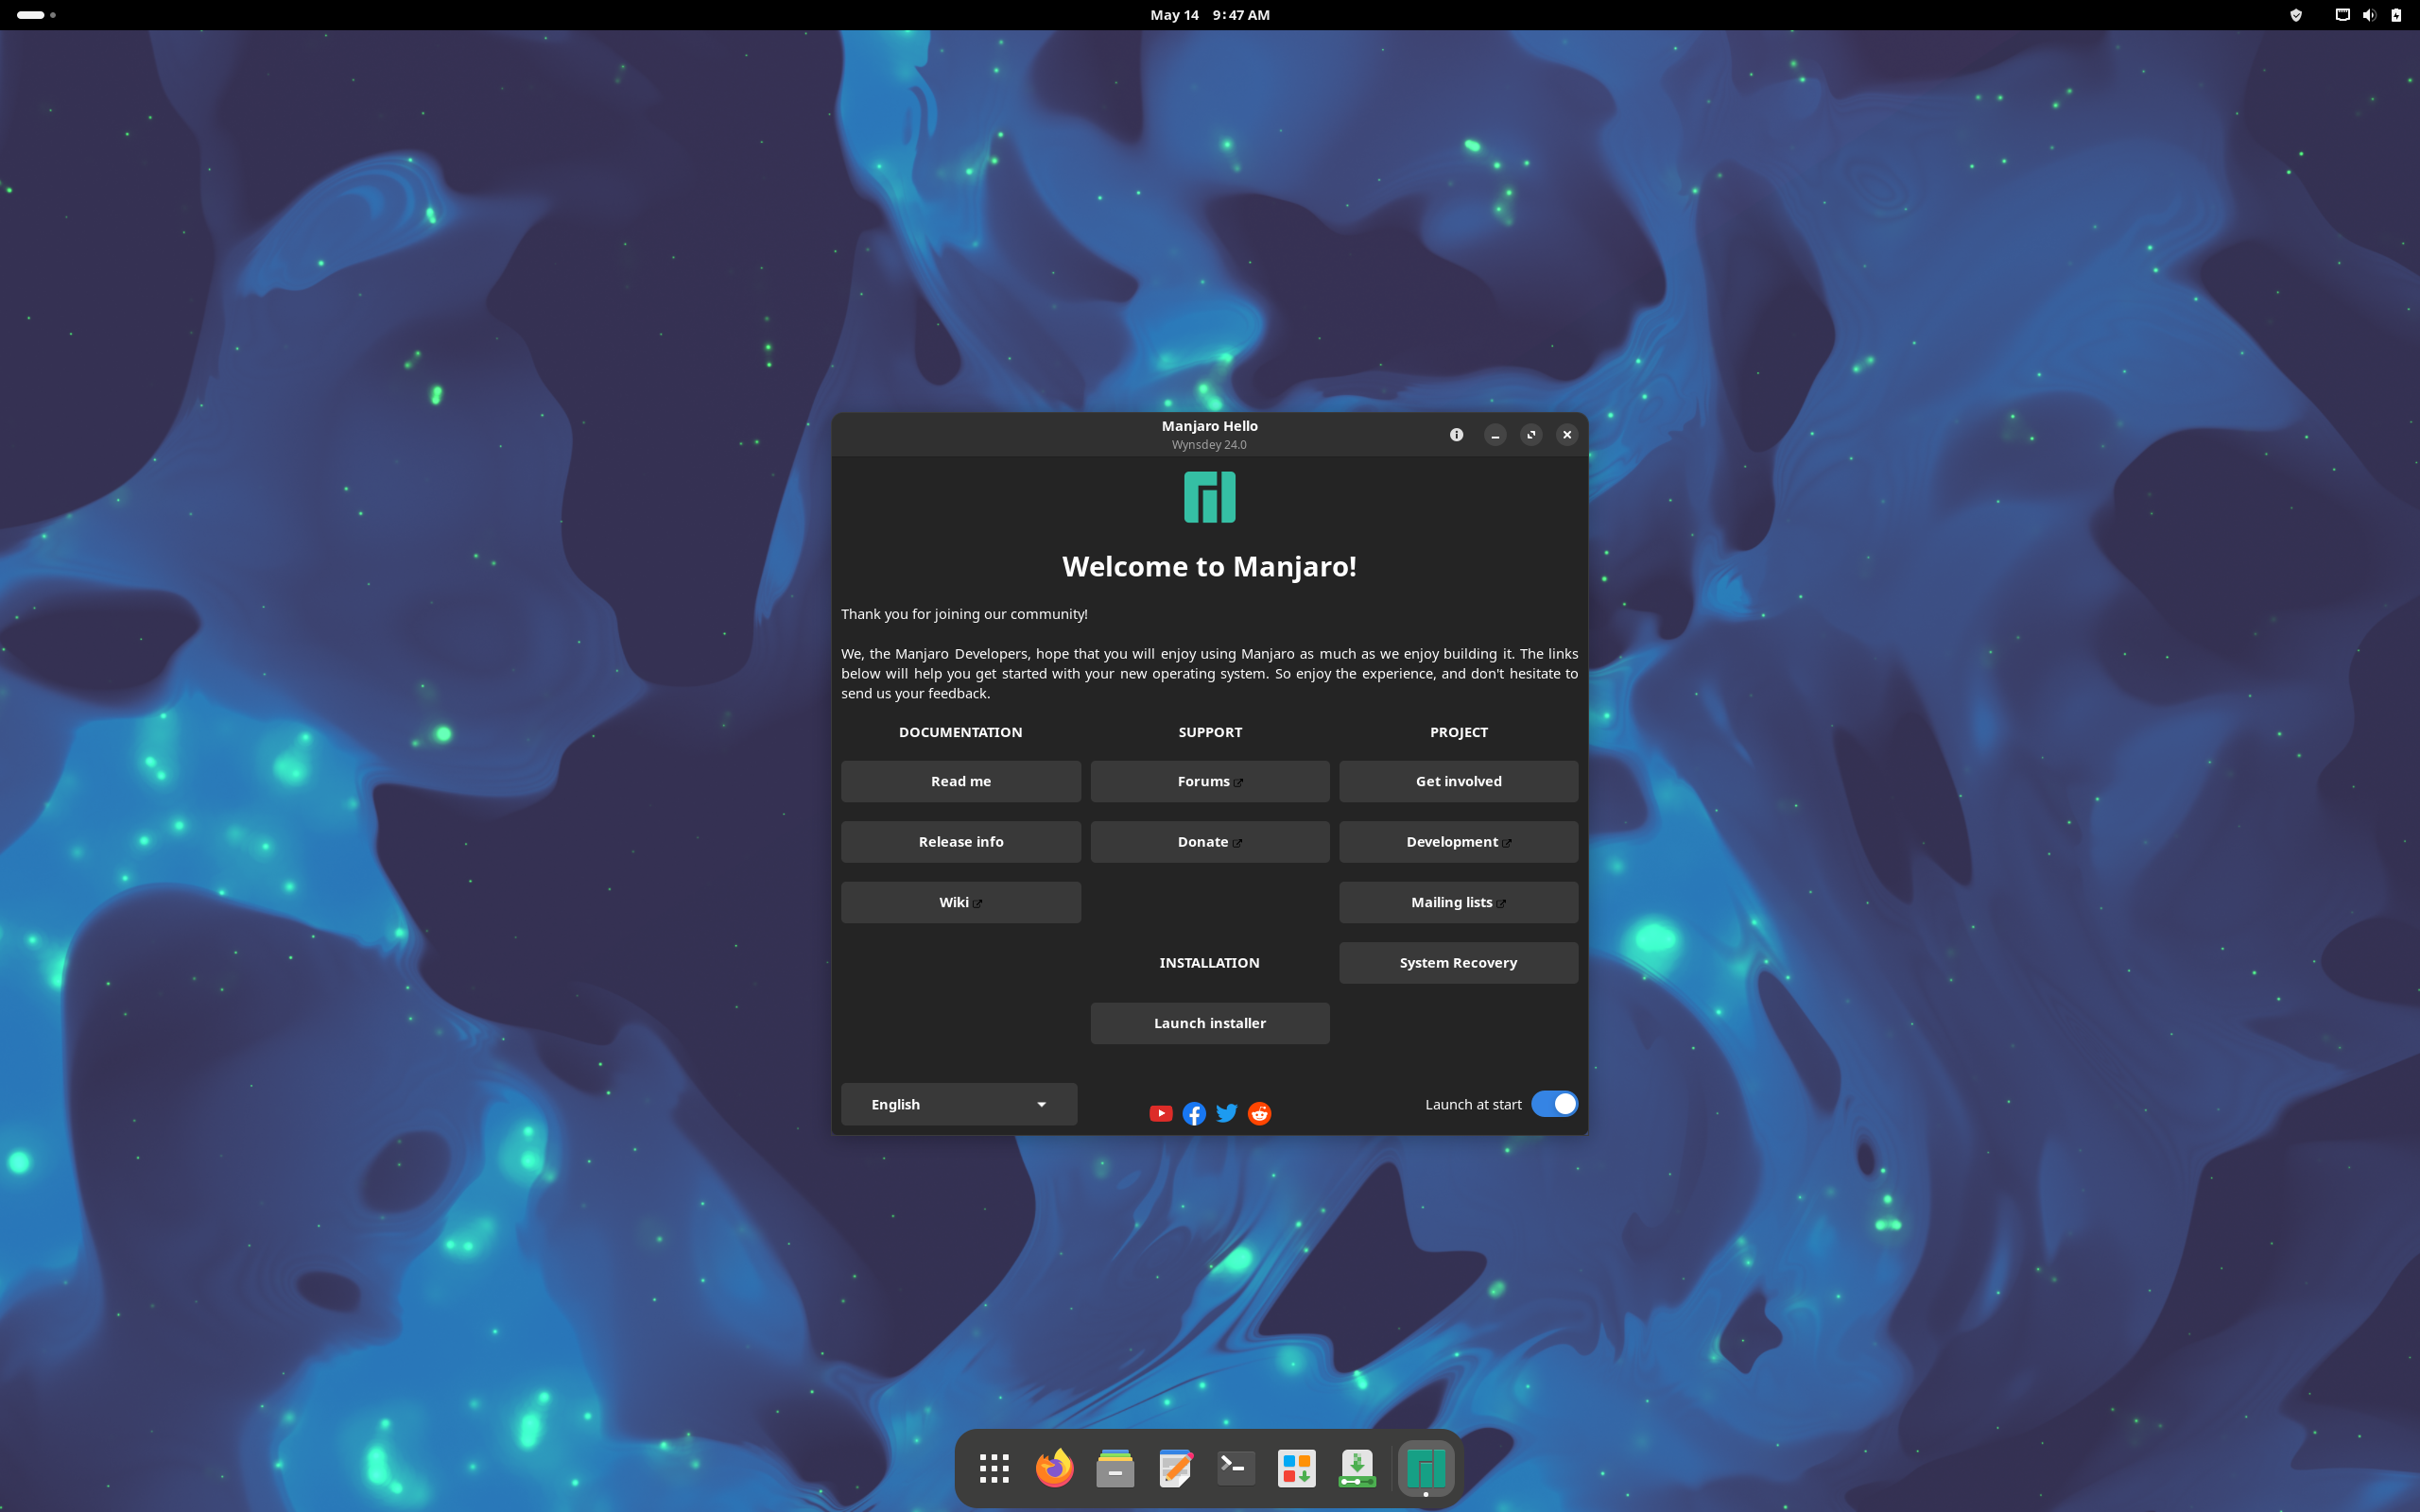
Task: Click the Facebook social icon
Action: [x=1193, y=1113]
